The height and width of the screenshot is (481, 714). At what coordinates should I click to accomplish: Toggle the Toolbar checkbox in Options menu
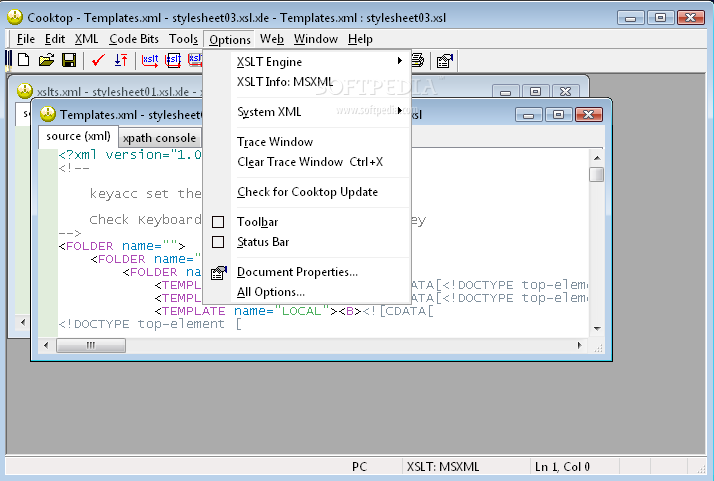click(x=218, y=222)
